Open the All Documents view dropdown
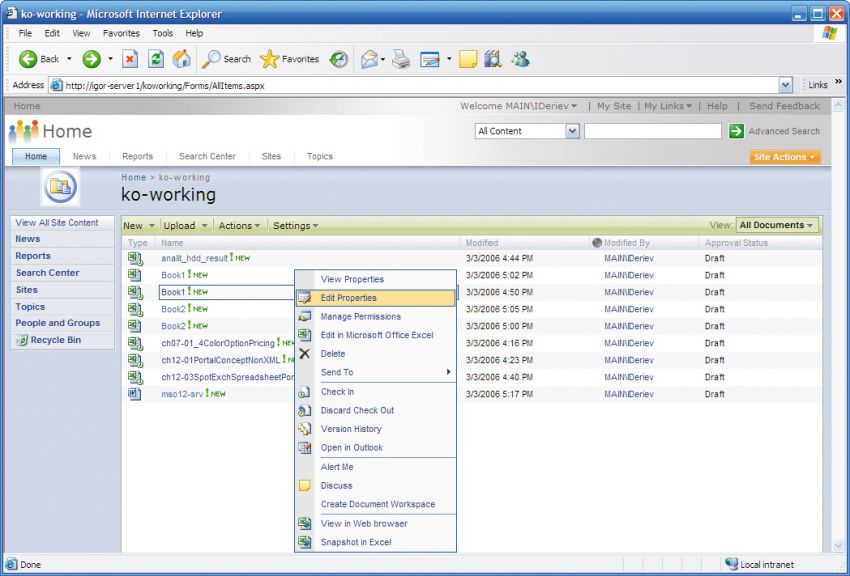Screen dimensions: 850x576 coord(777,225)
